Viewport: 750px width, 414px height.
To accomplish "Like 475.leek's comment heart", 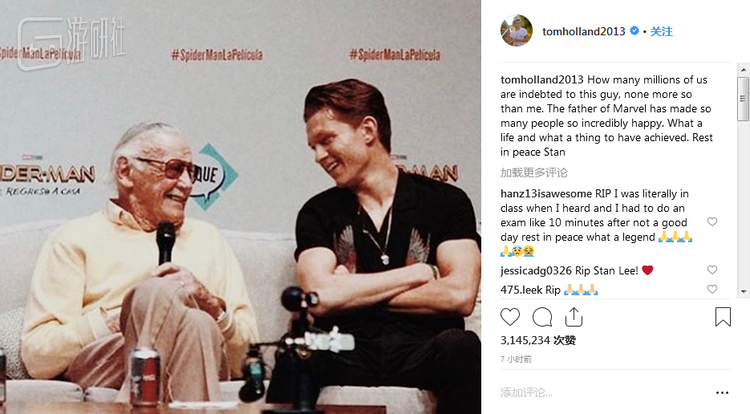I will [712, 289].
